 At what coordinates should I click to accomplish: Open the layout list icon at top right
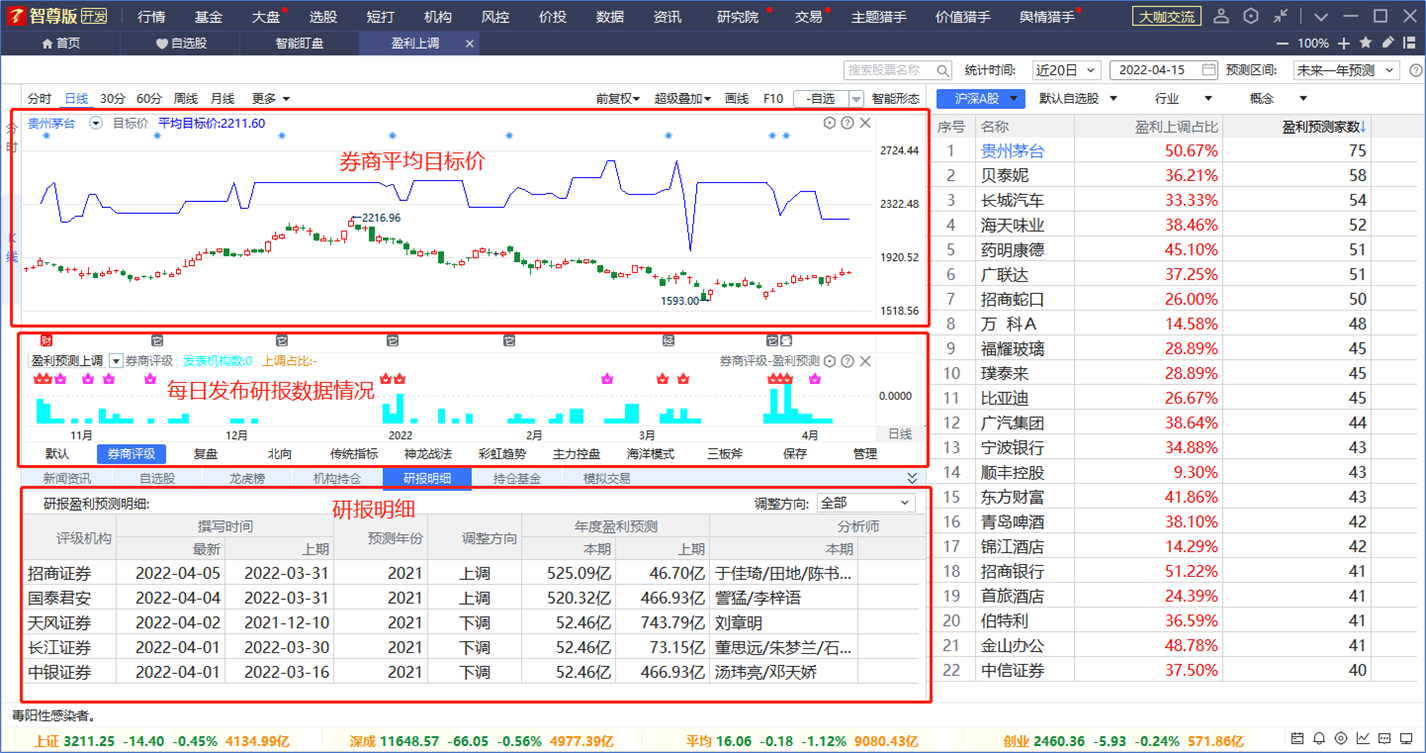(x=1408, y=43)
